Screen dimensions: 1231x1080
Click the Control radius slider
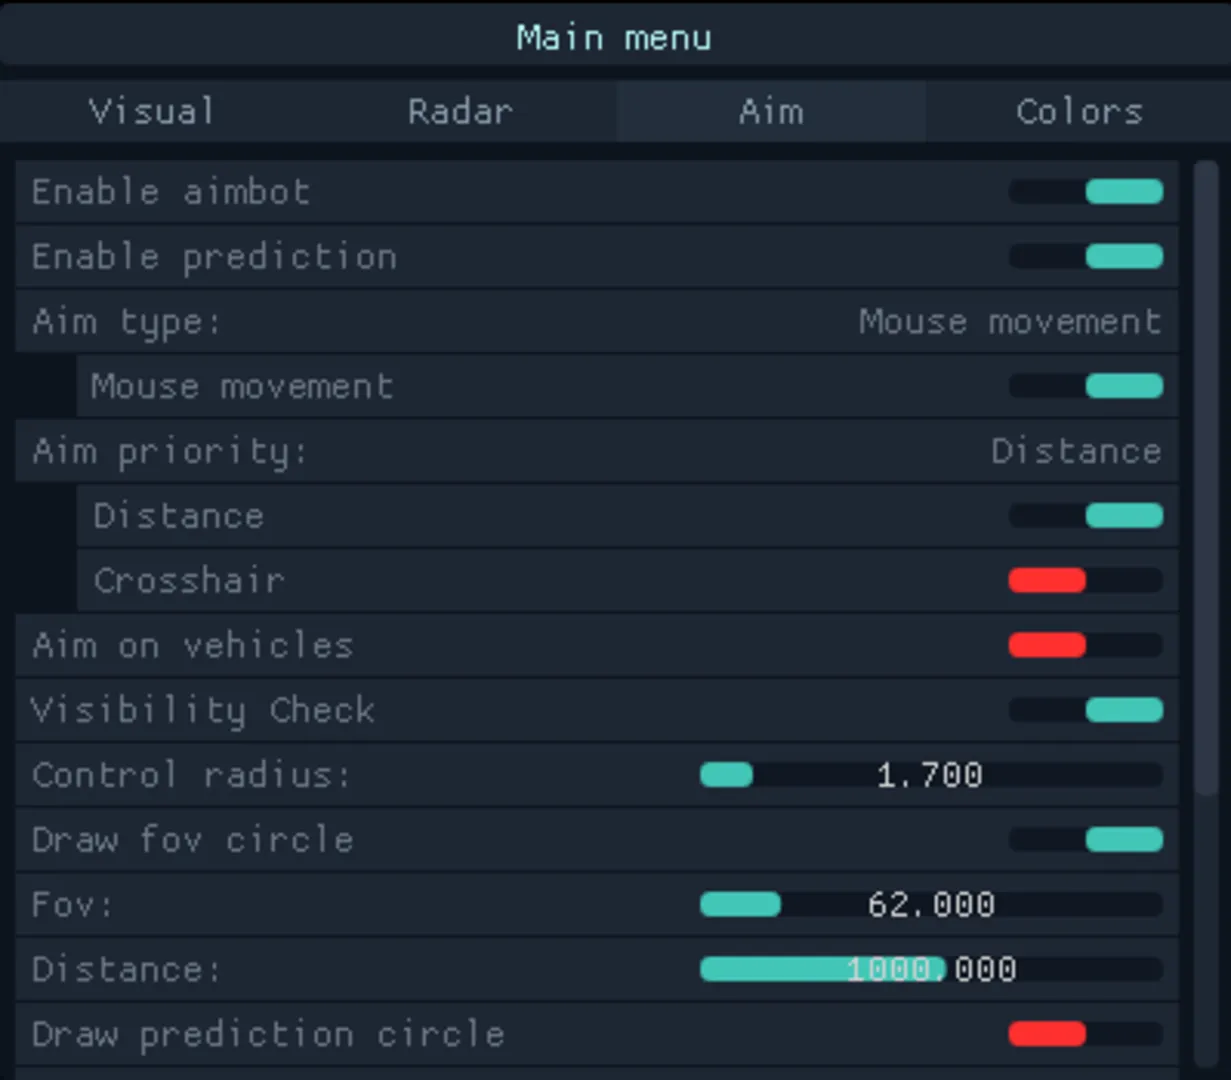(930, 775)
